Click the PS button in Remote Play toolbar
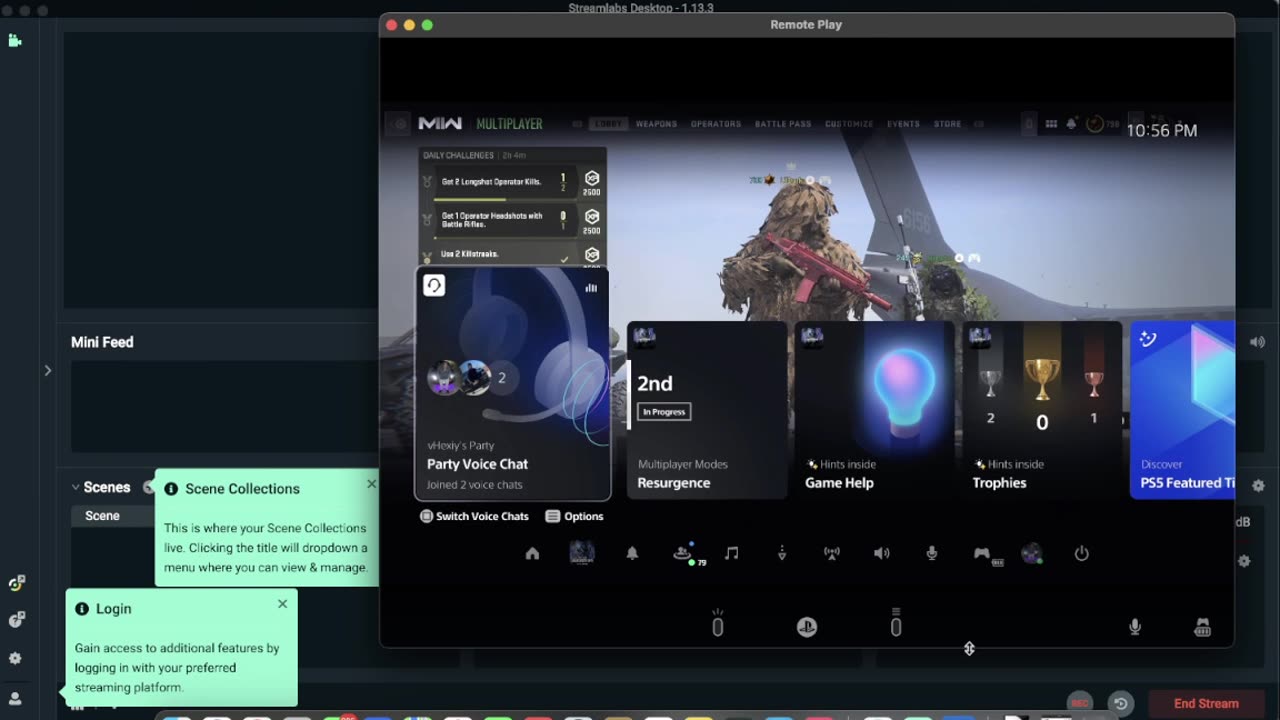1280x720 pixels. pyautogui.click(x=807, y=627)
